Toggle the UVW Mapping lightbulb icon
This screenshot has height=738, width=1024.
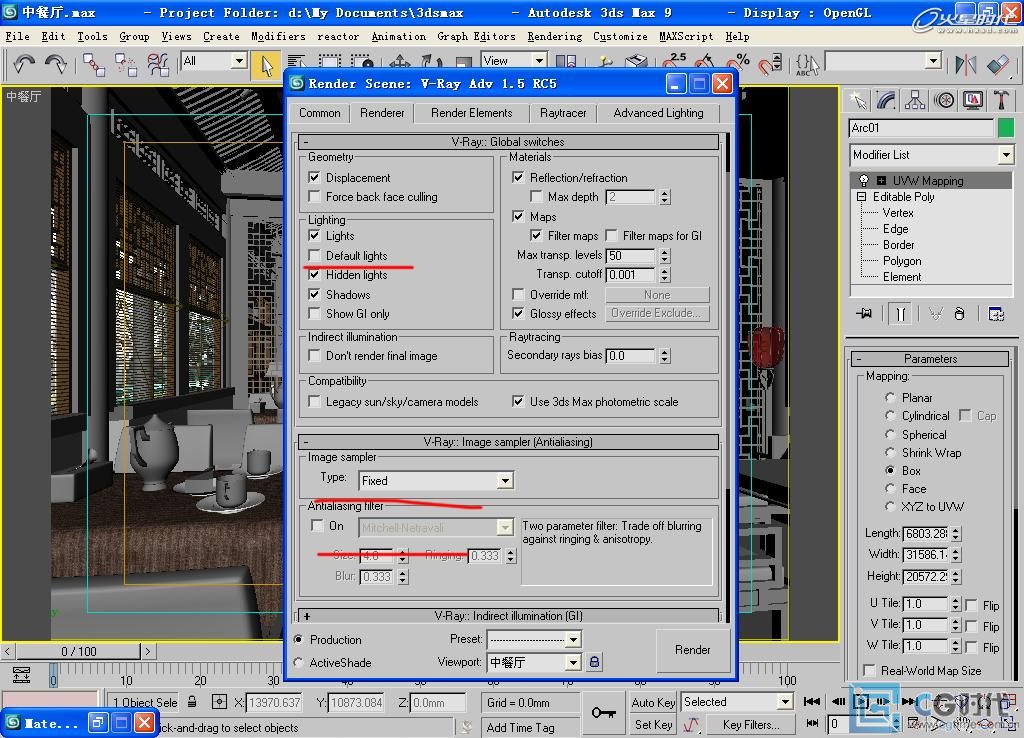pos(864,181)
